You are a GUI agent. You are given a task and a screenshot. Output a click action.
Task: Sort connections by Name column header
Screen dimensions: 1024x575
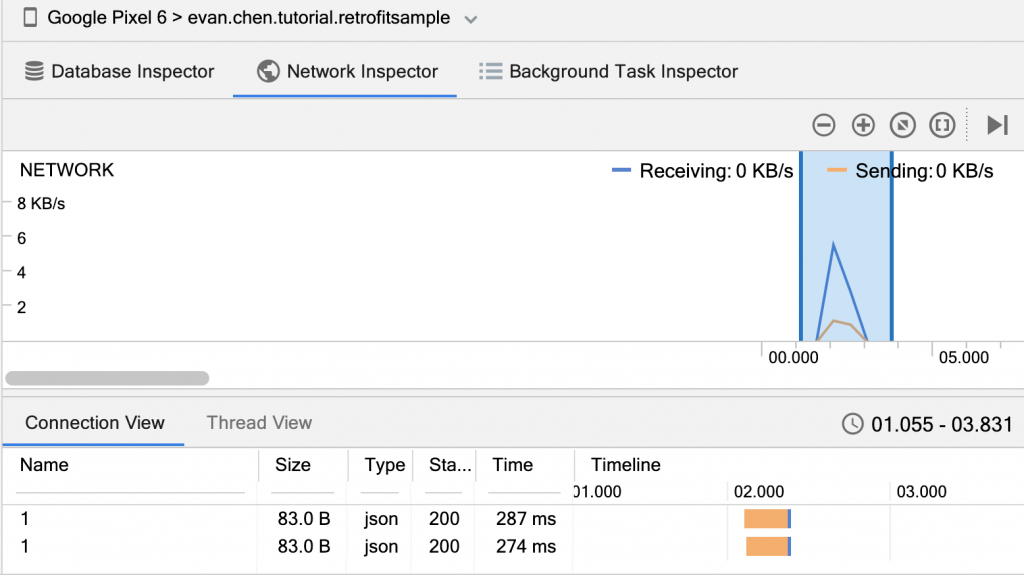pyautogui.click(x=45, y=465)
